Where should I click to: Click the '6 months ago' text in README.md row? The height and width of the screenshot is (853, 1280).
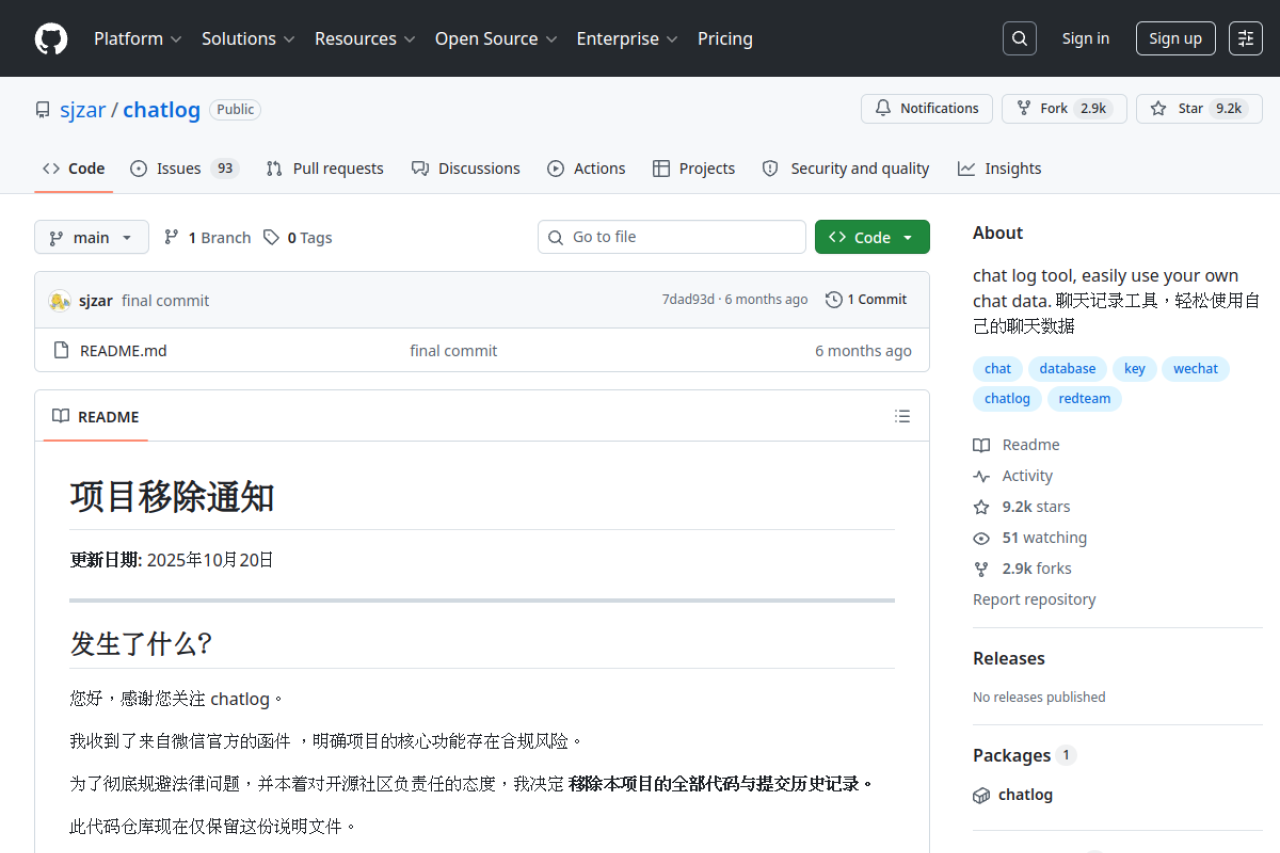point(863,351)
